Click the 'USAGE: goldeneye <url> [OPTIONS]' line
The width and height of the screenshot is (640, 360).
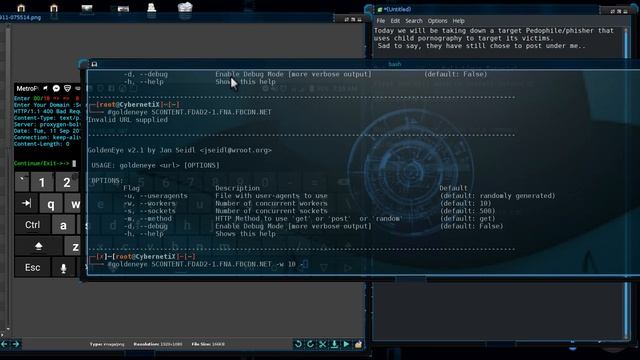156,165
